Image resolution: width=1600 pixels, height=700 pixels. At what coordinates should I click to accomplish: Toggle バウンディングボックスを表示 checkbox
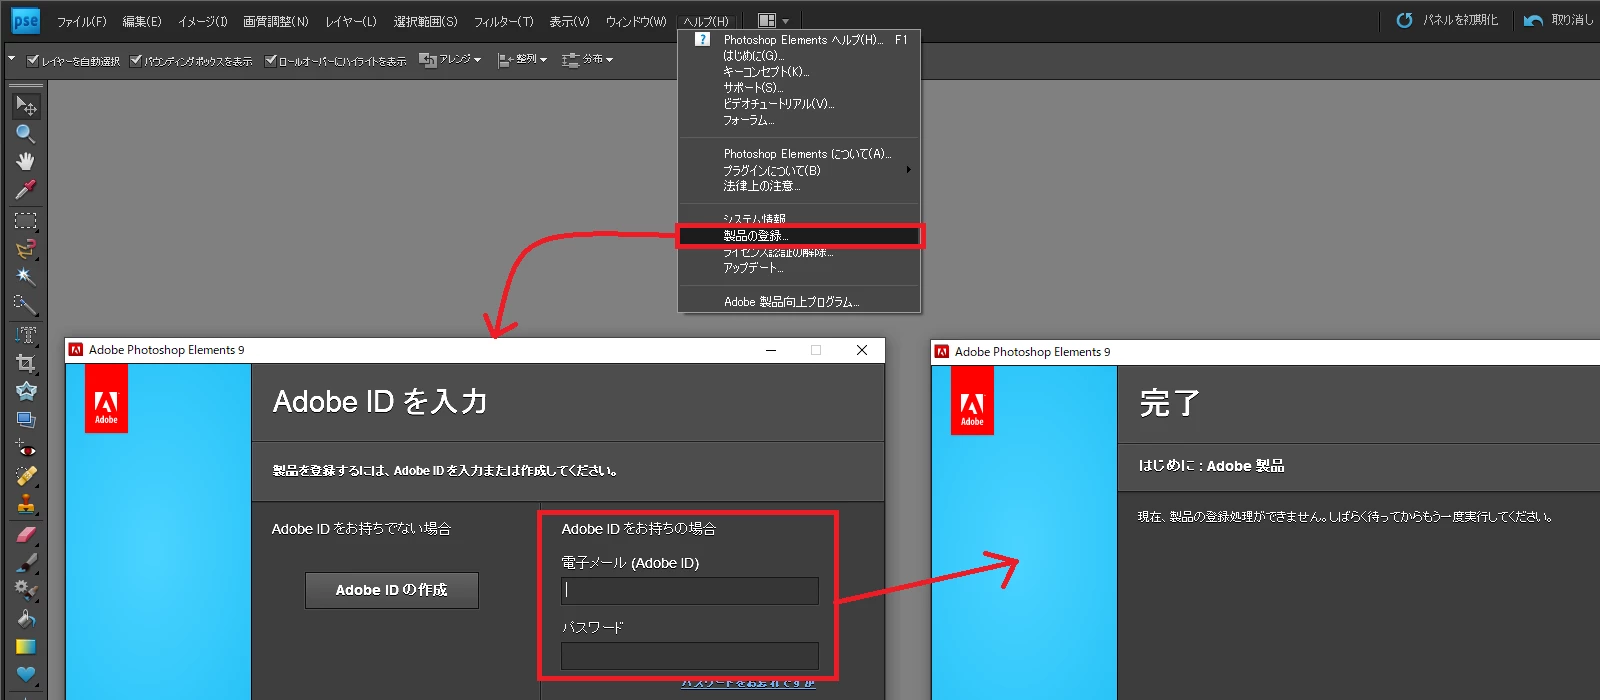click(136, 60)
